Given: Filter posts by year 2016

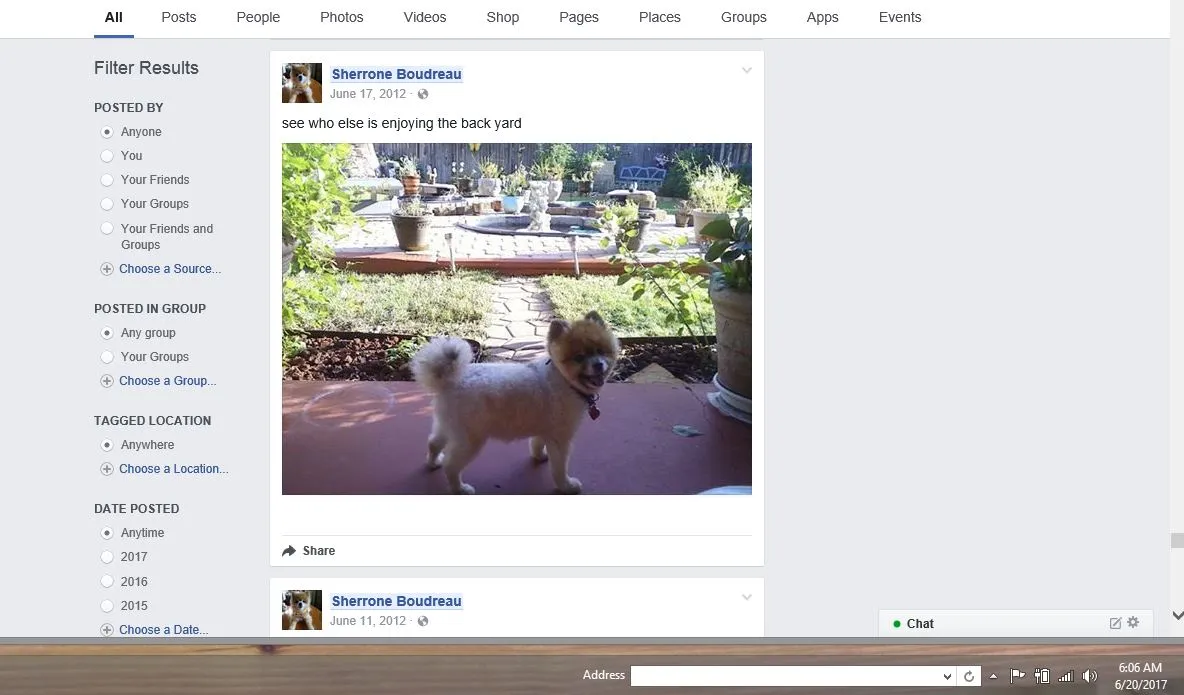Looking at the screenshot, I should coord(107,582).
